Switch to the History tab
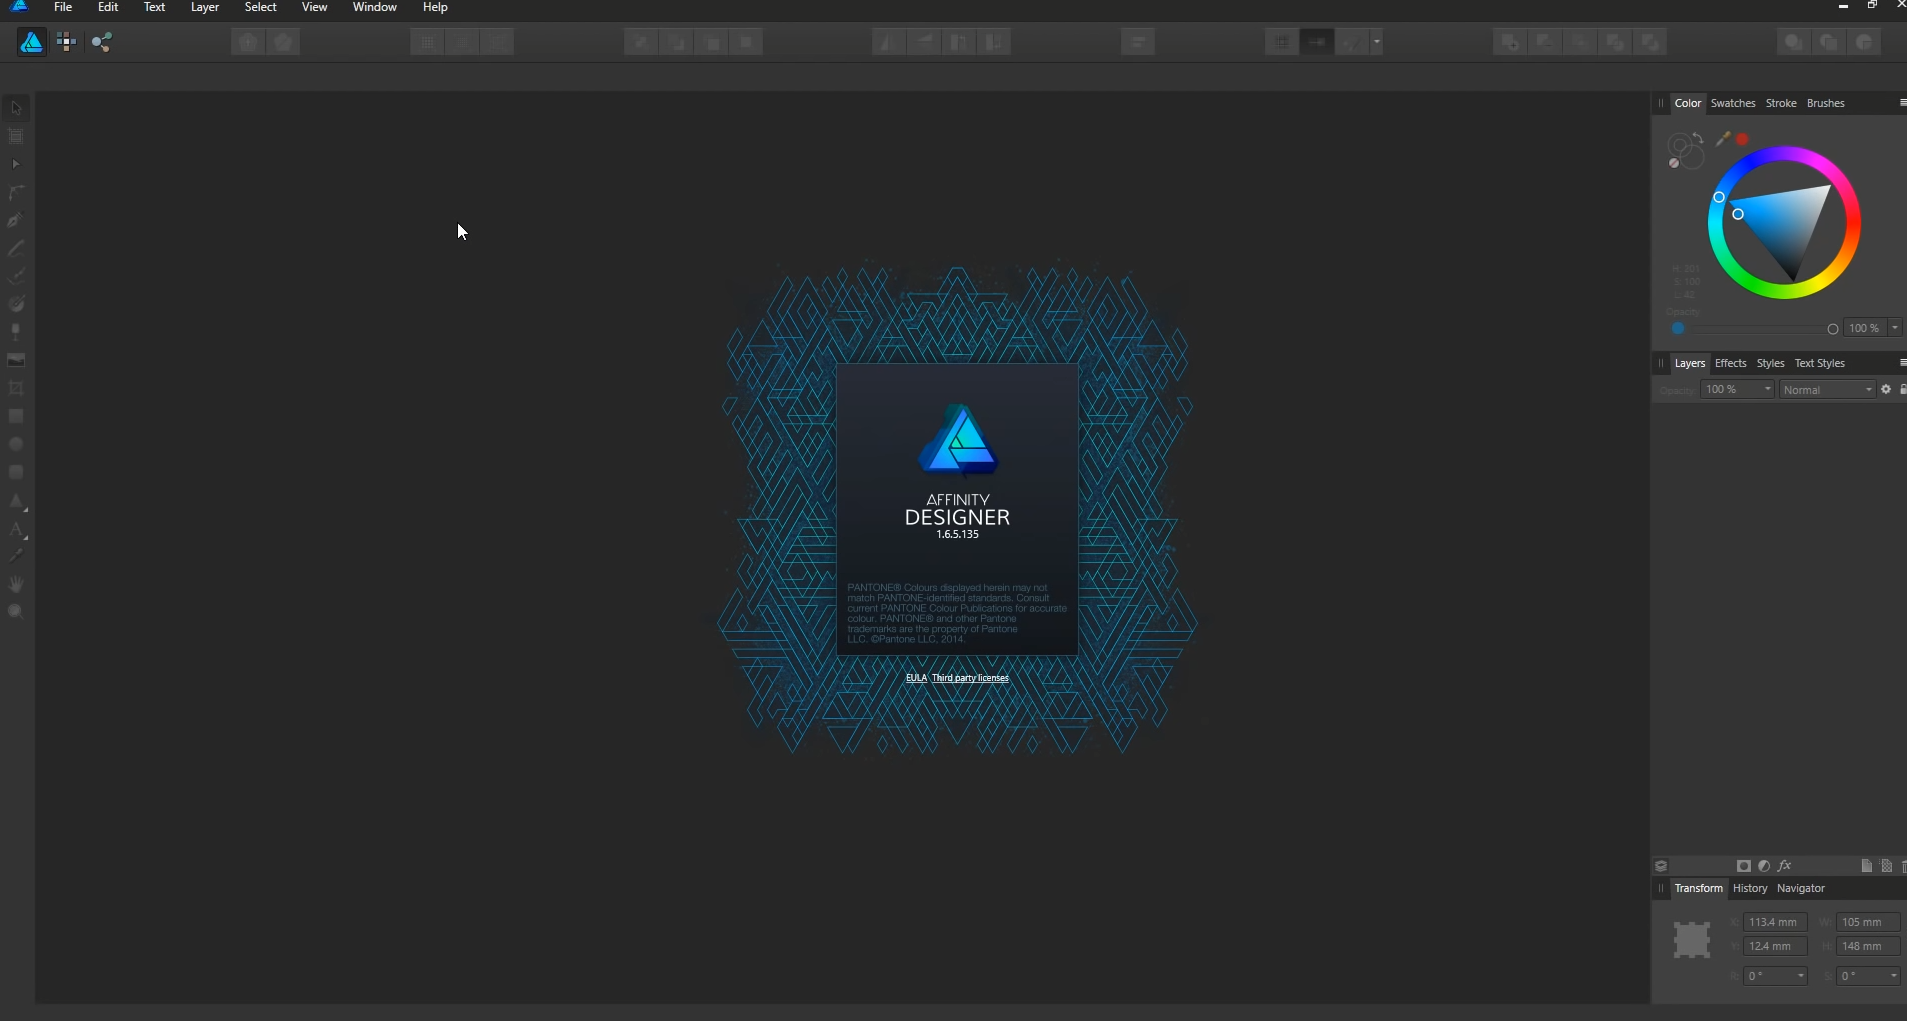Screen dimensions: 1907x1021 pos(1751,888)
